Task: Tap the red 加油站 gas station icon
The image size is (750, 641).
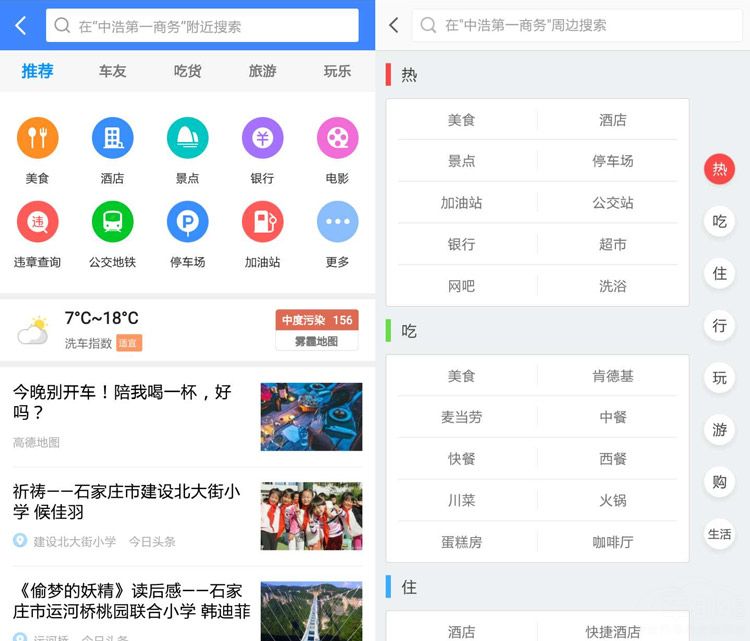Action: [262, 222]
